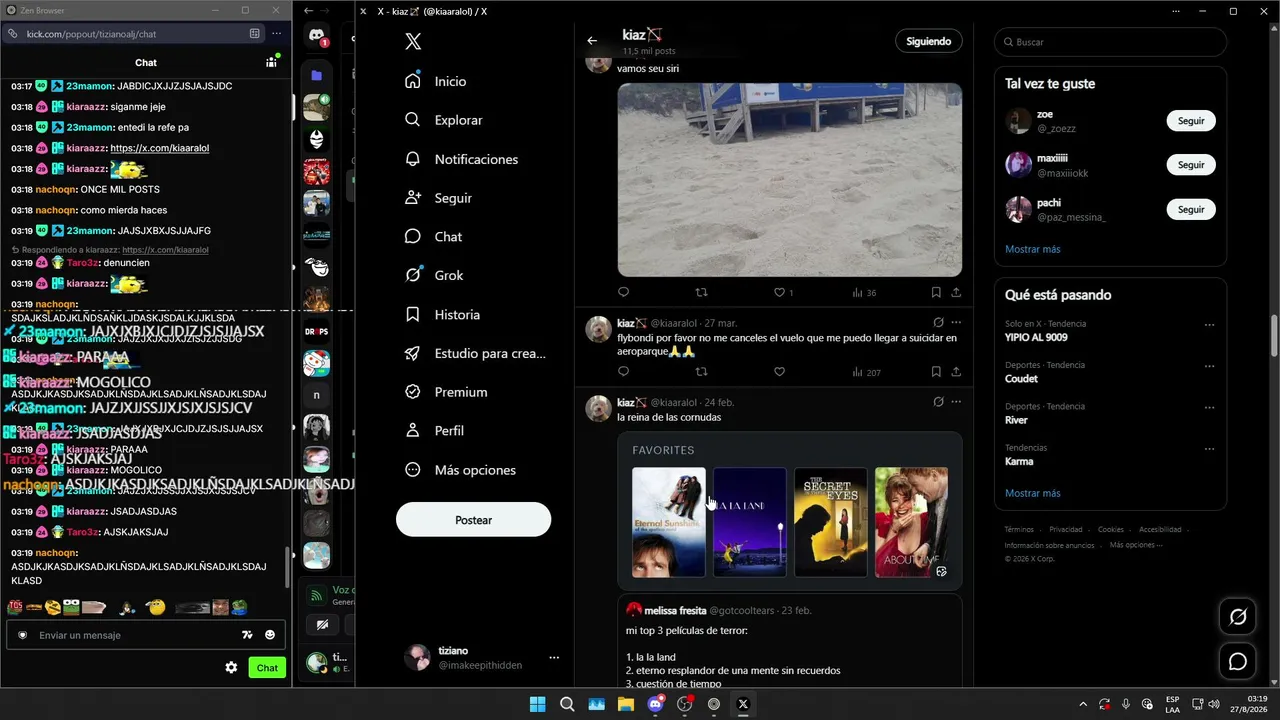
Task: Open Más opciones in X sidebar
Action: pyautogui.click(x=459, y=470)
